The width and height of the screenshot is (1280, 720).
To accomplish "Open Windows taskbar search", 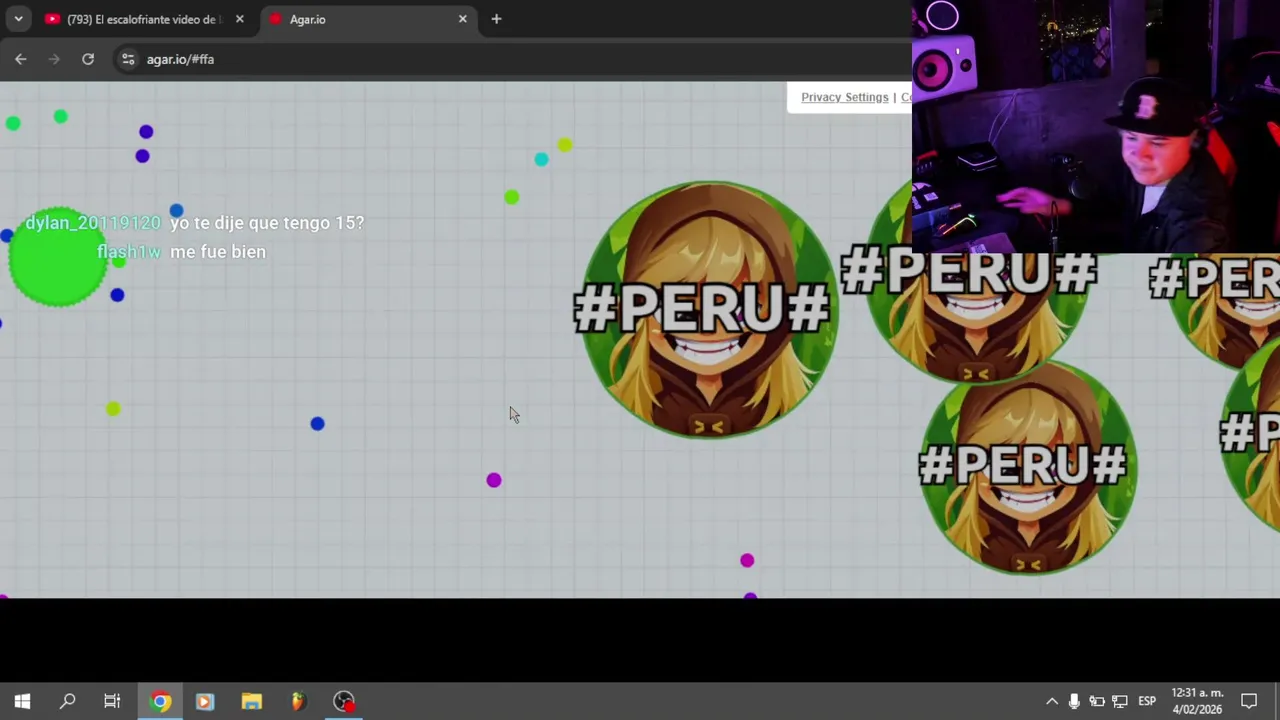I will click(x=68, y=701).
